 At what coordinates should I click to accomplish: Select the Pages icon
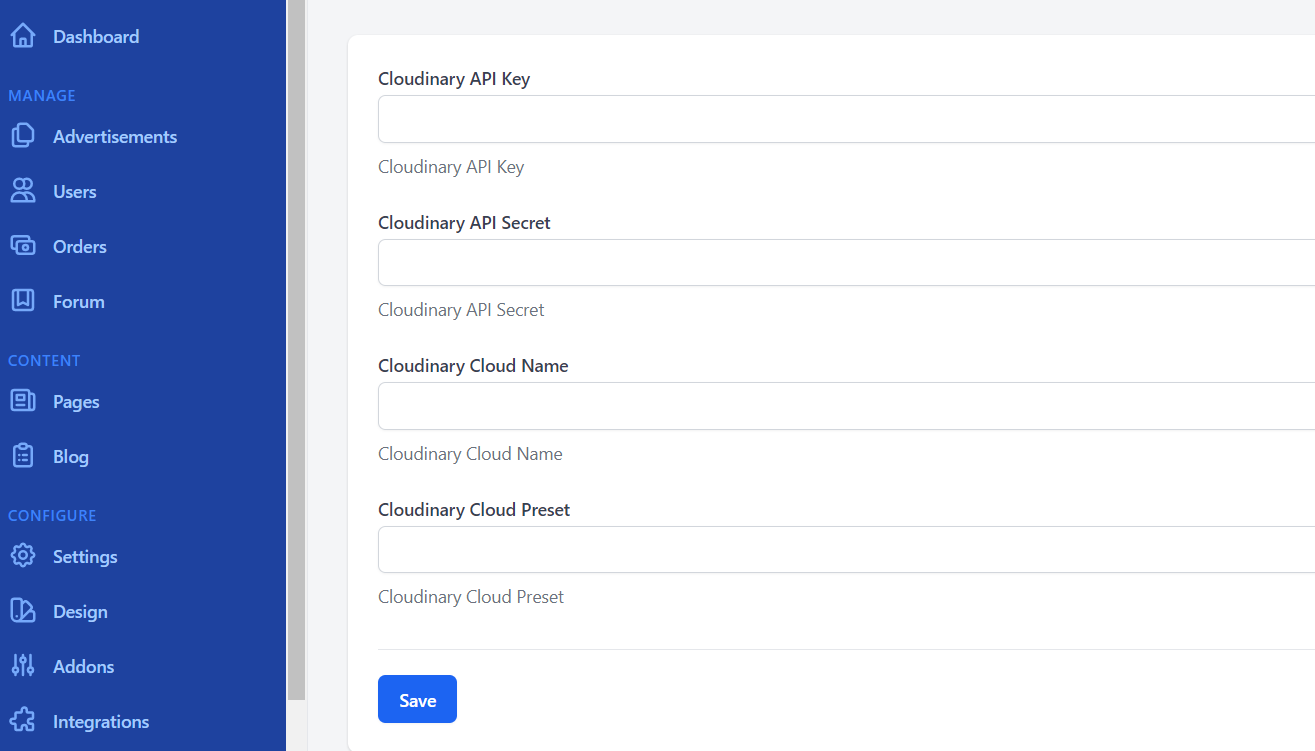coord(22,401)
